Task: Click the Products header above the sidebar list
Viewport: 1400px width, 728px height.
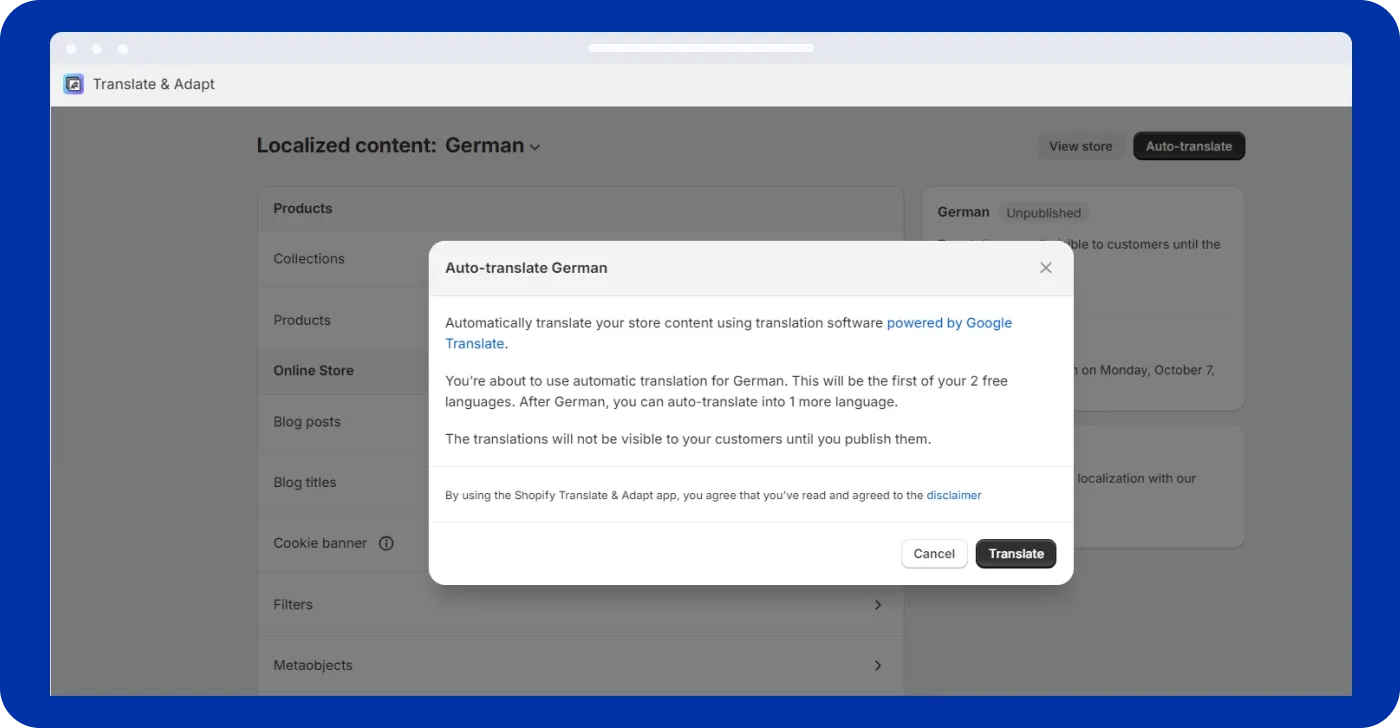Action: tap(302, 208)
